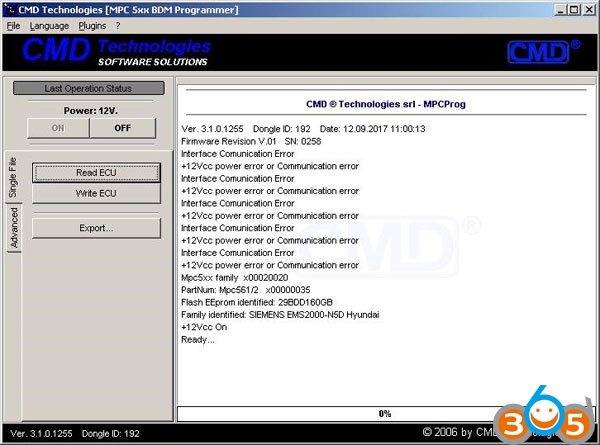600x445 pixels.
Task: Turn power OFF
Action: tap(122, 128)
